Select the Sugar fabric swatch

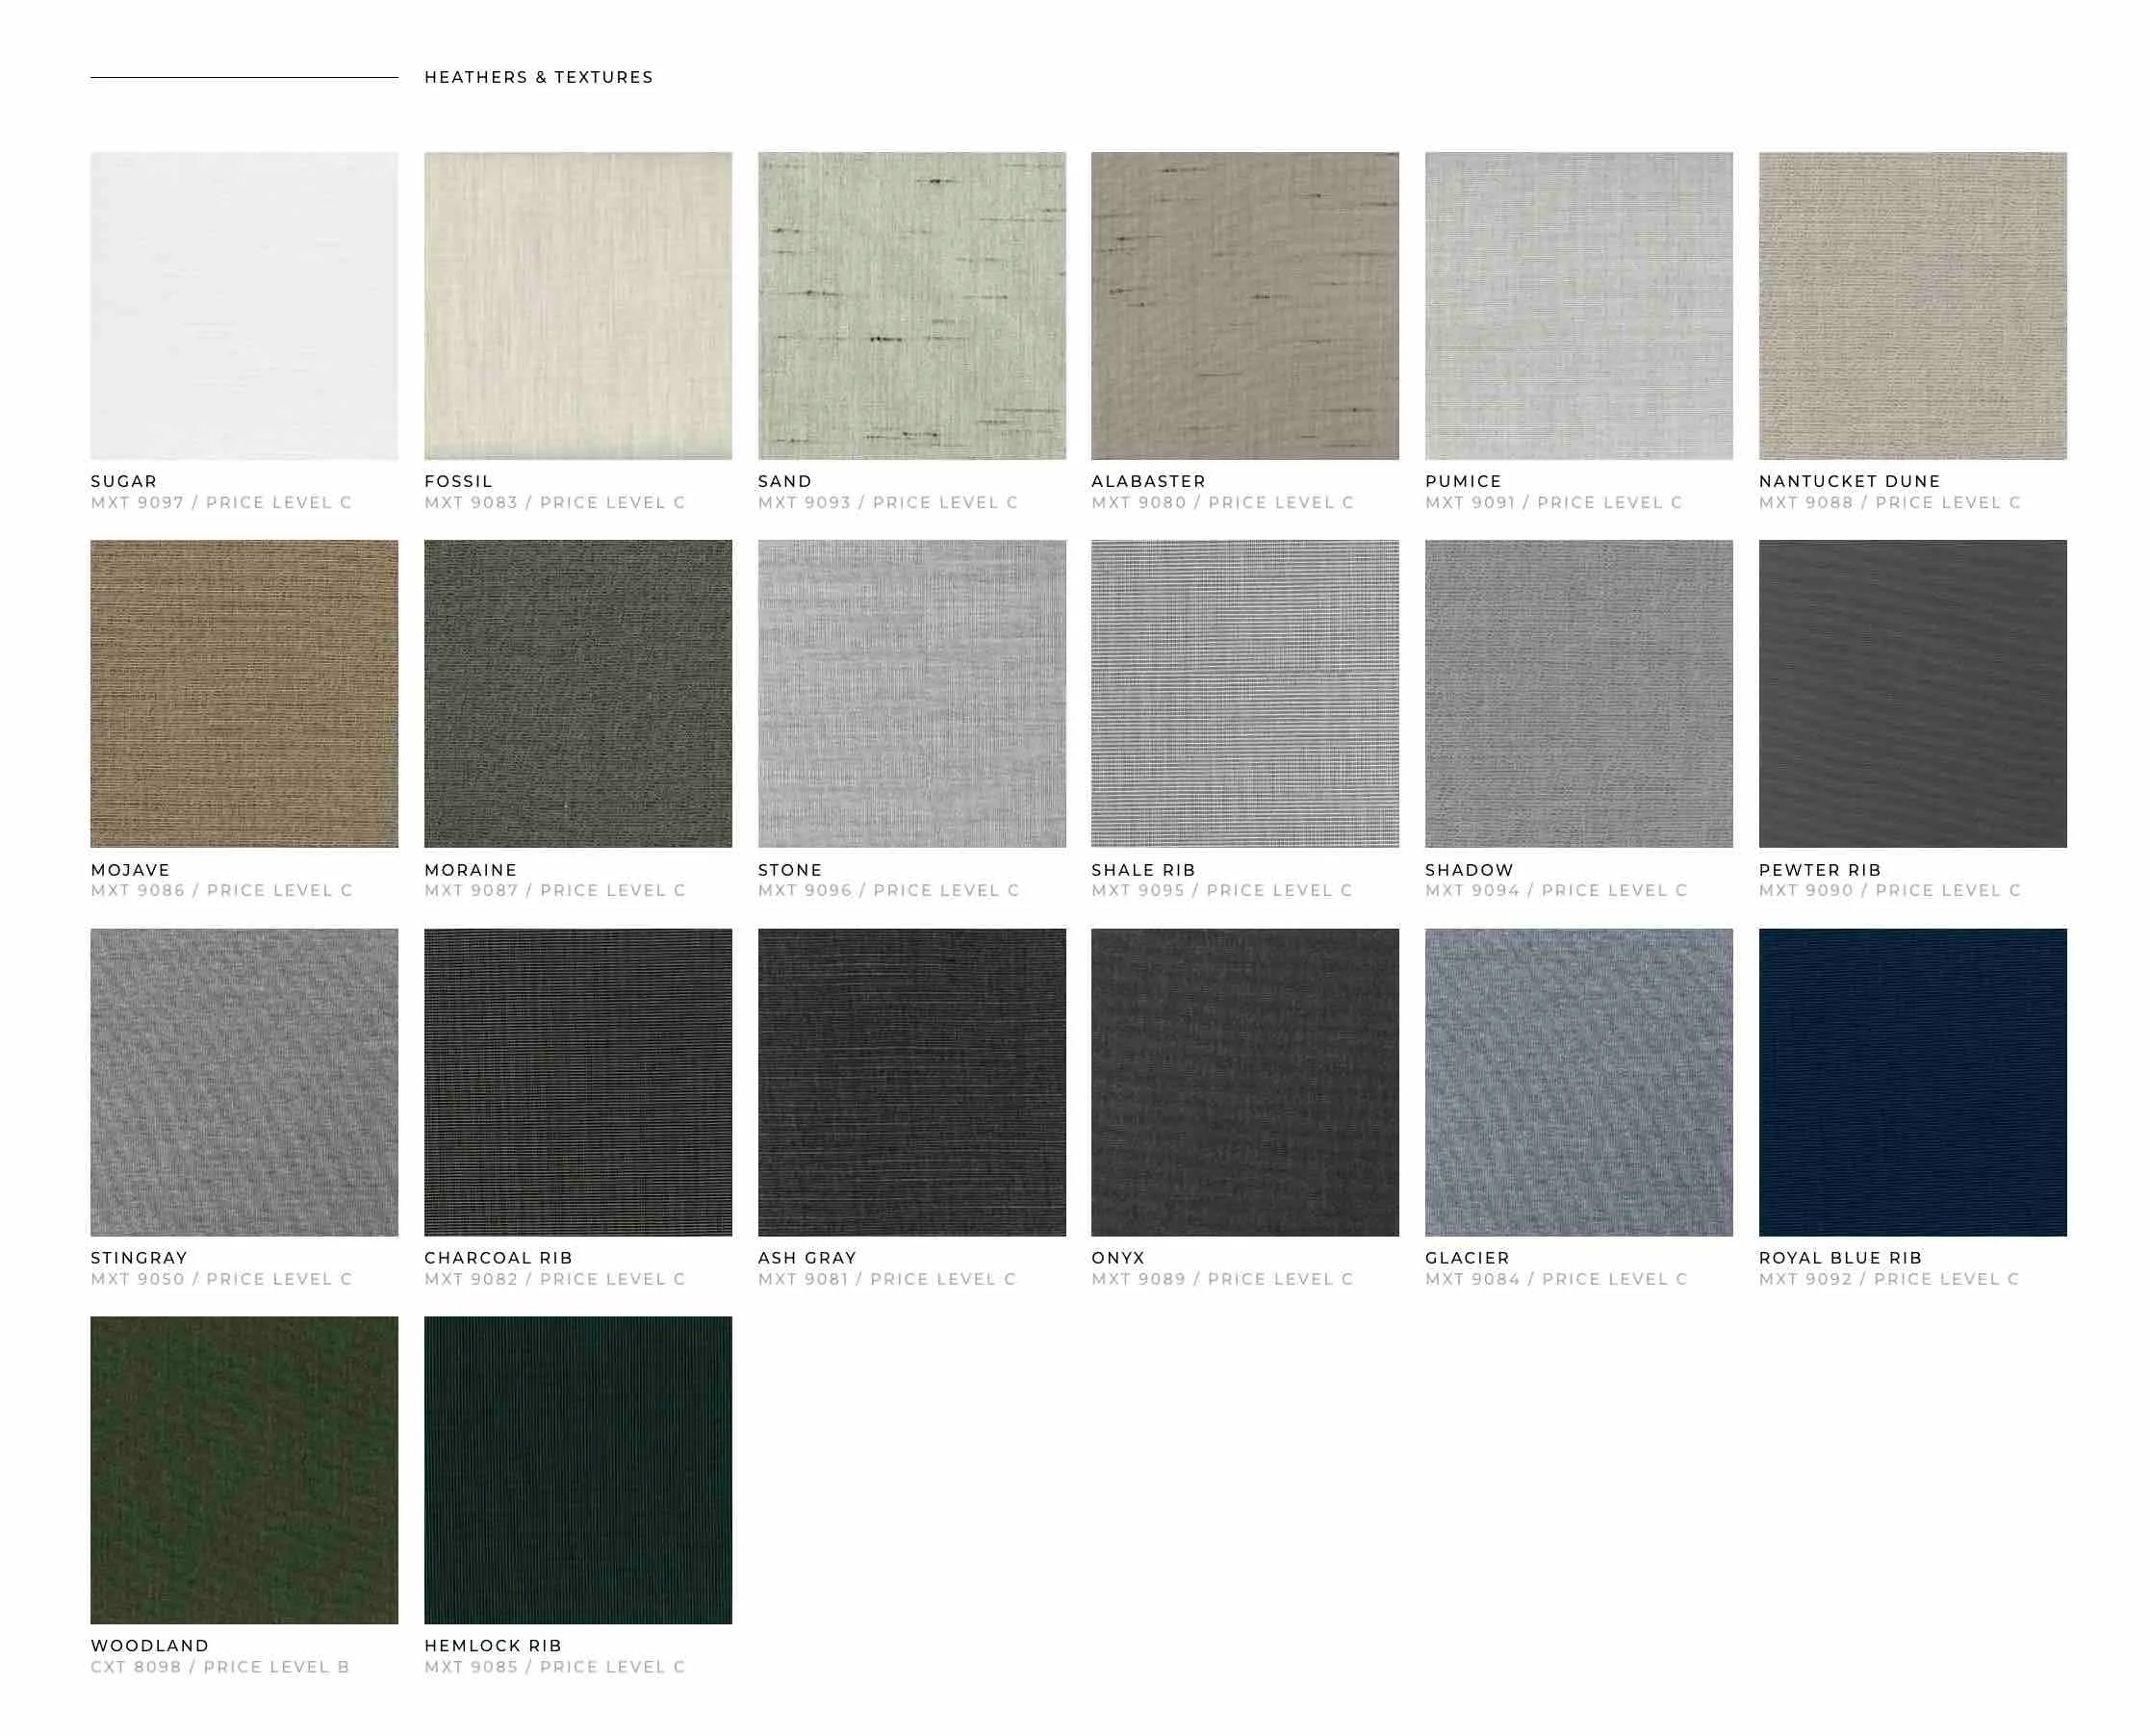[244, 306]
